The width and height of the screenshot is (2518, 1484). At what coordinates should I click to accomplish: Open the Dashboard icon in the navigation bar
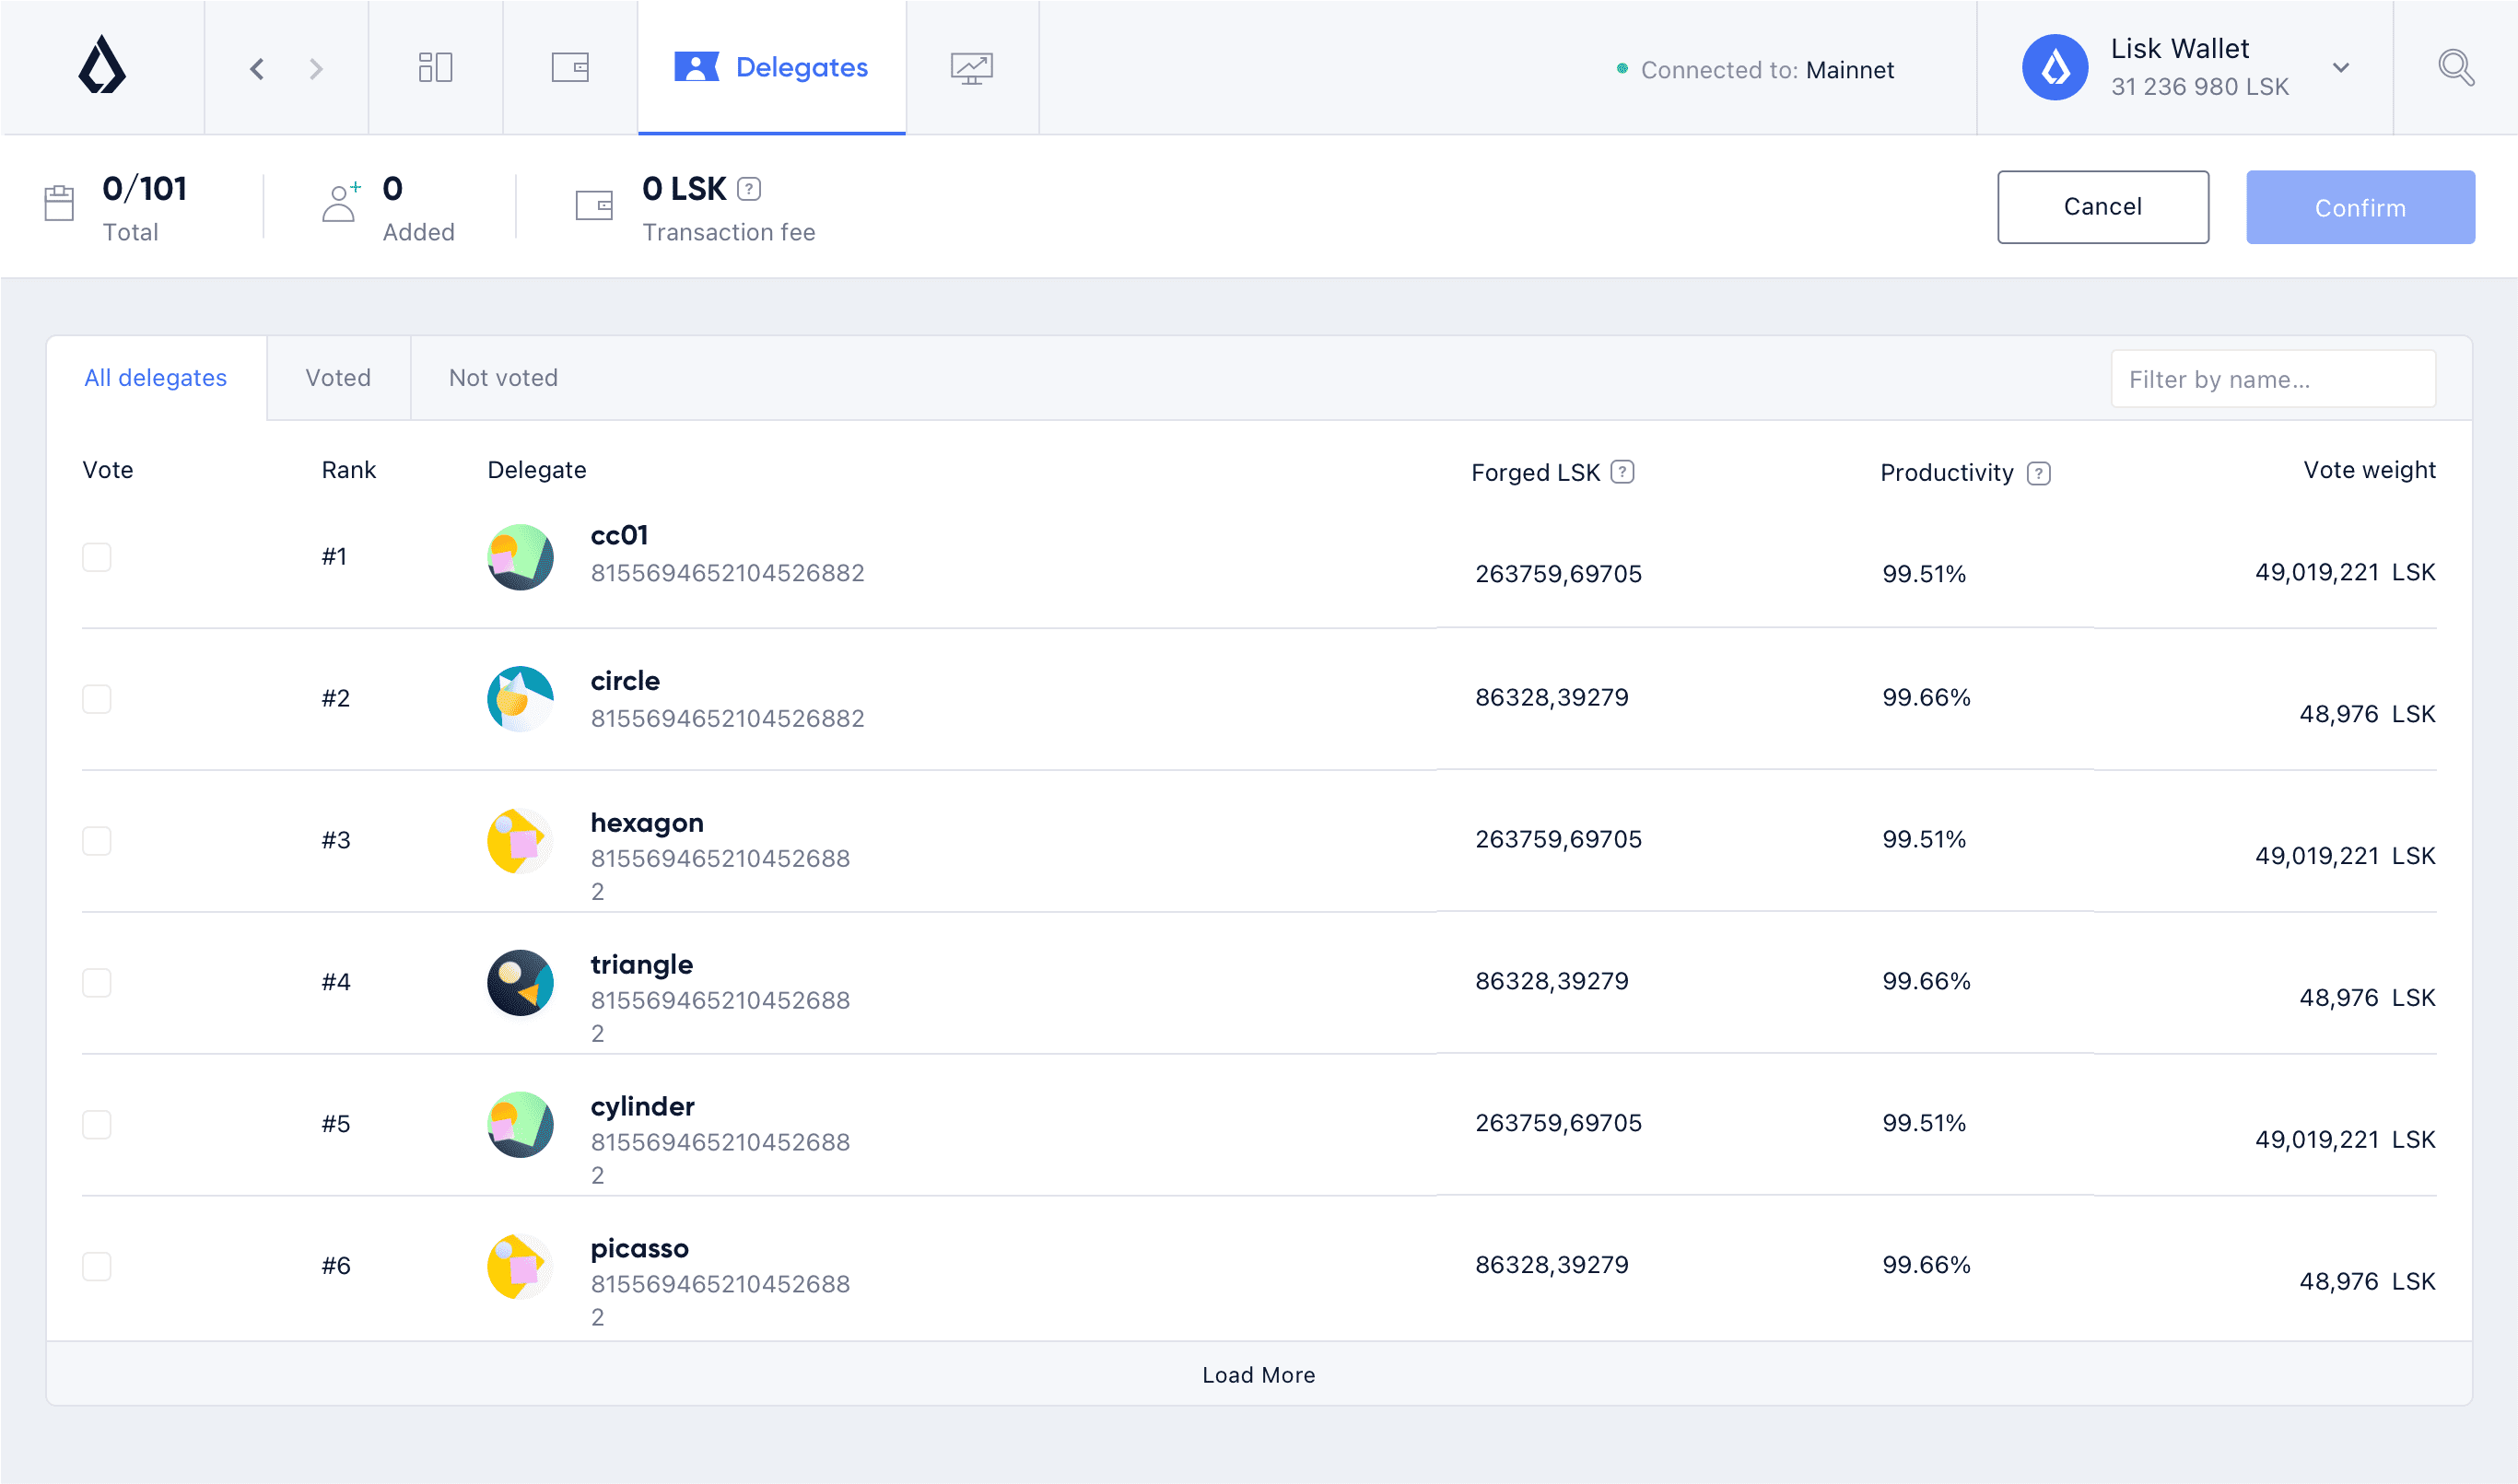click(435, 66)
